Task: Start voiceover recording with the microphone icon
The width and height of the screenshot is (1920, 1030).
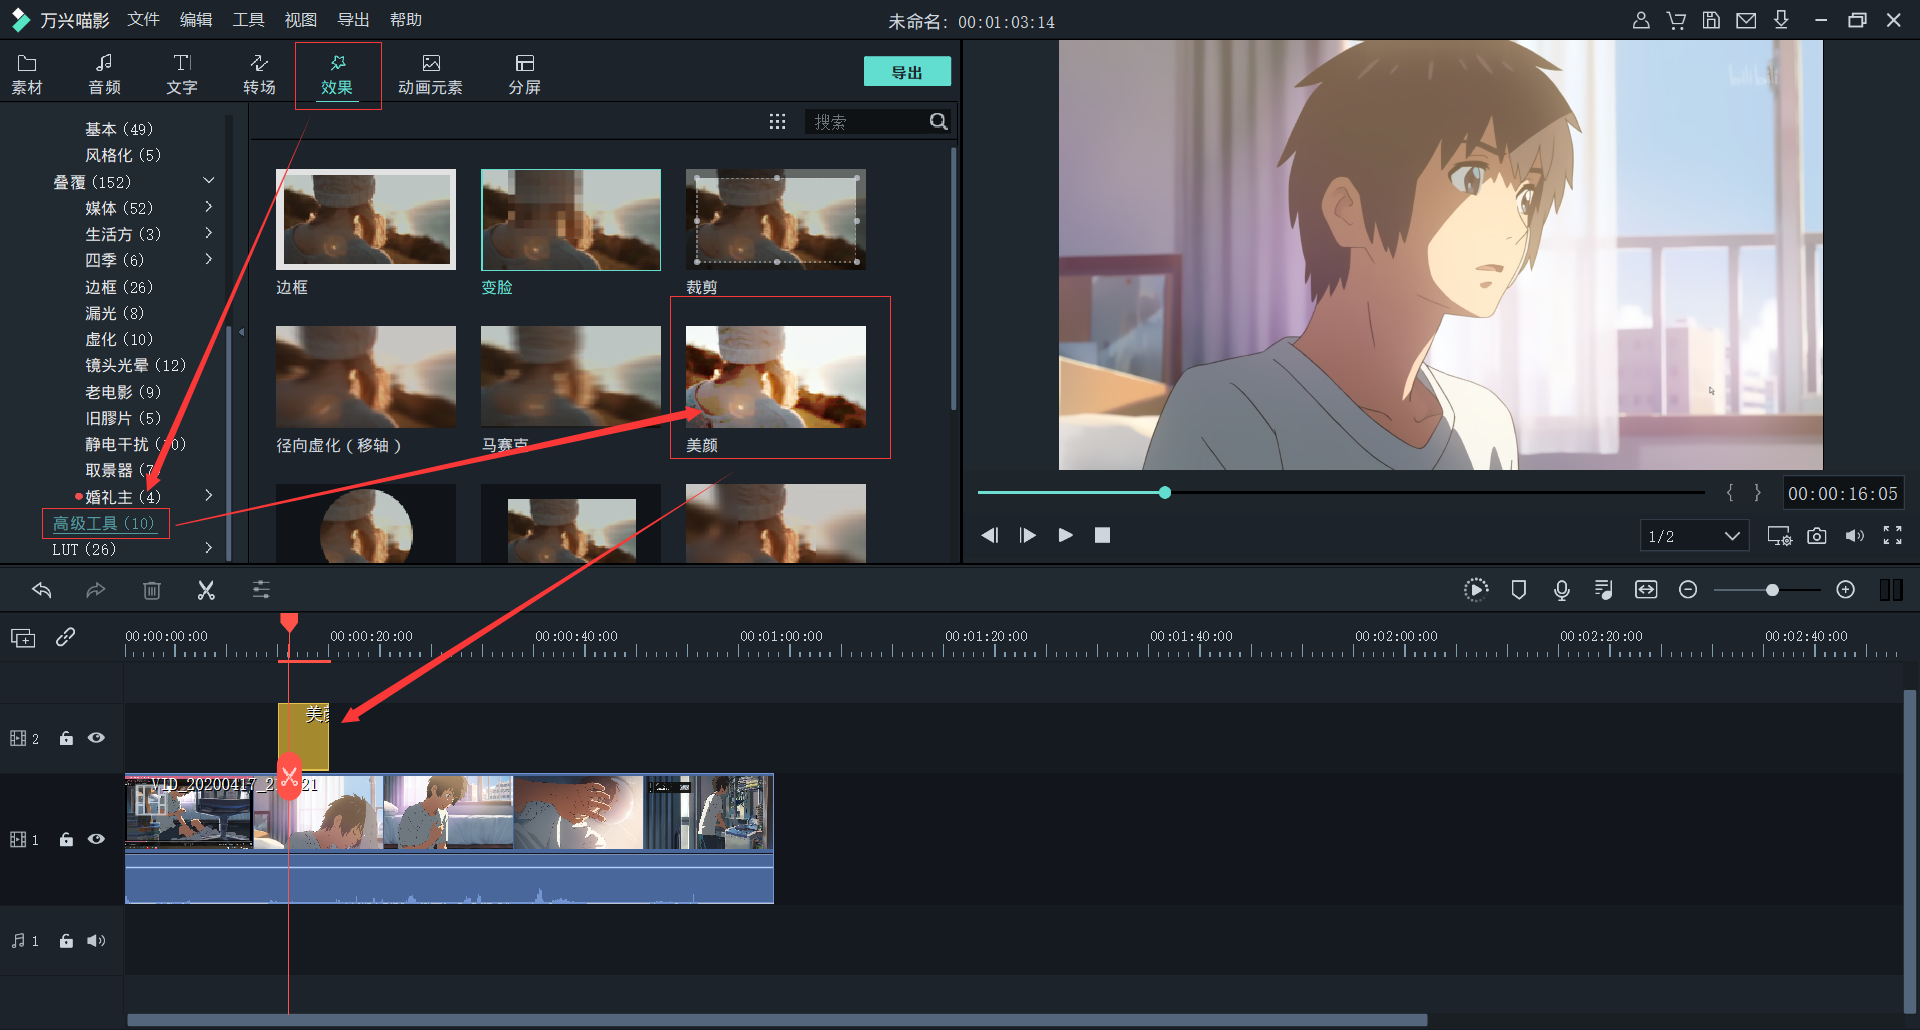Action: 1561,590
